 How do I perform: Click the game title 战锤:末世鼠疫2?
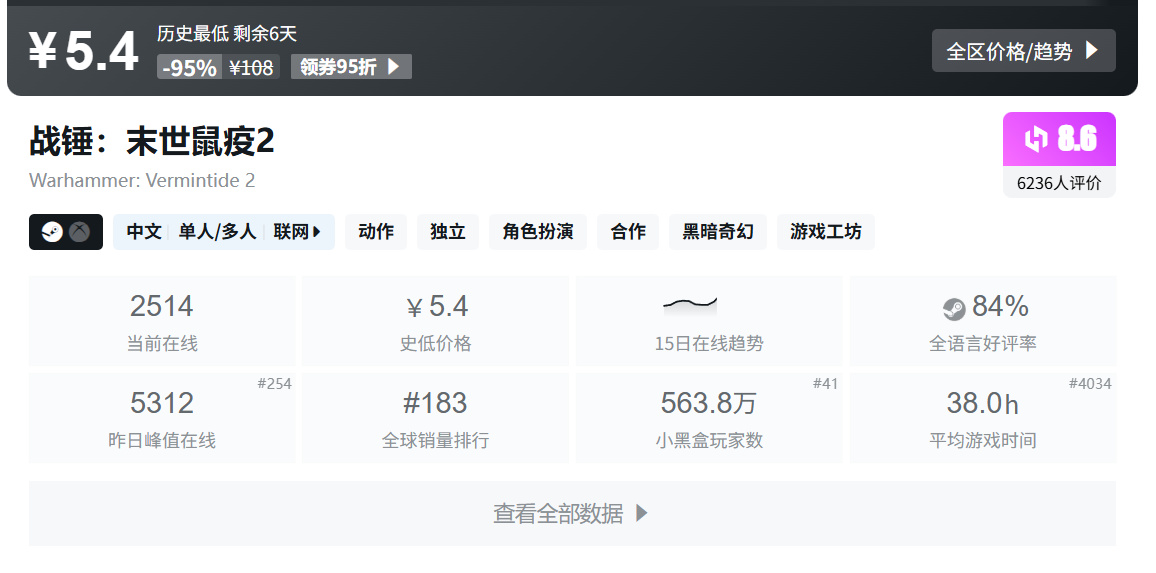pyautogui.click(x=152, y=141)
